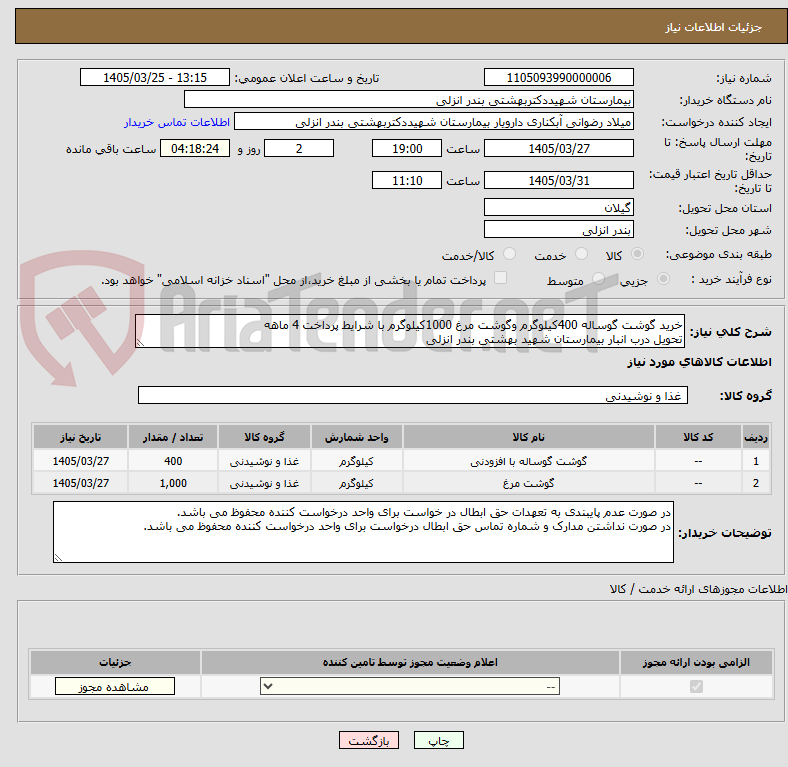Click the تعداد / مقدار column header
Screen dimensions: 788x767
(x=173, y=437)
